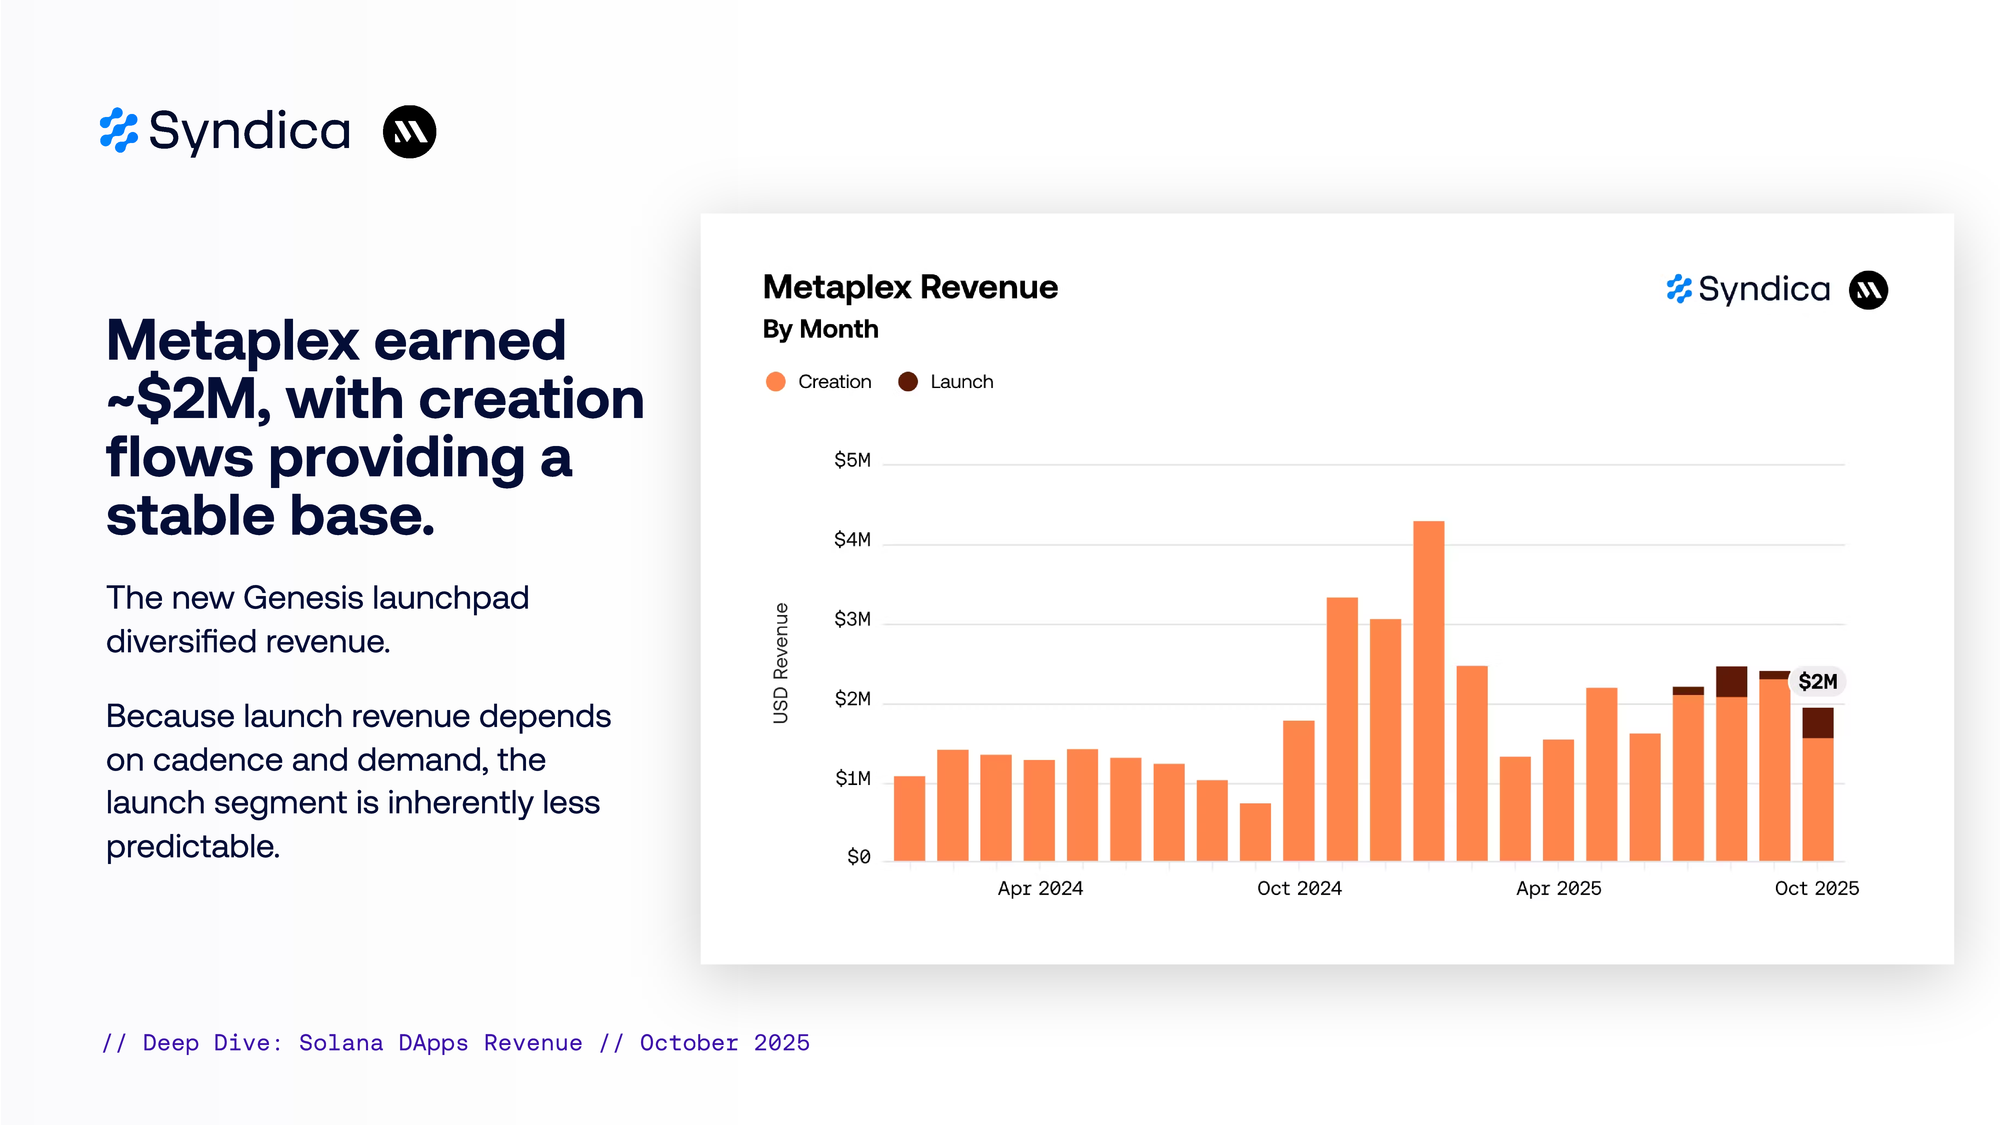Screen dimensions: 2000x1125
Task: Click the USD Revenue axis title
Action: pyautogui.click(x=781, y=663)
